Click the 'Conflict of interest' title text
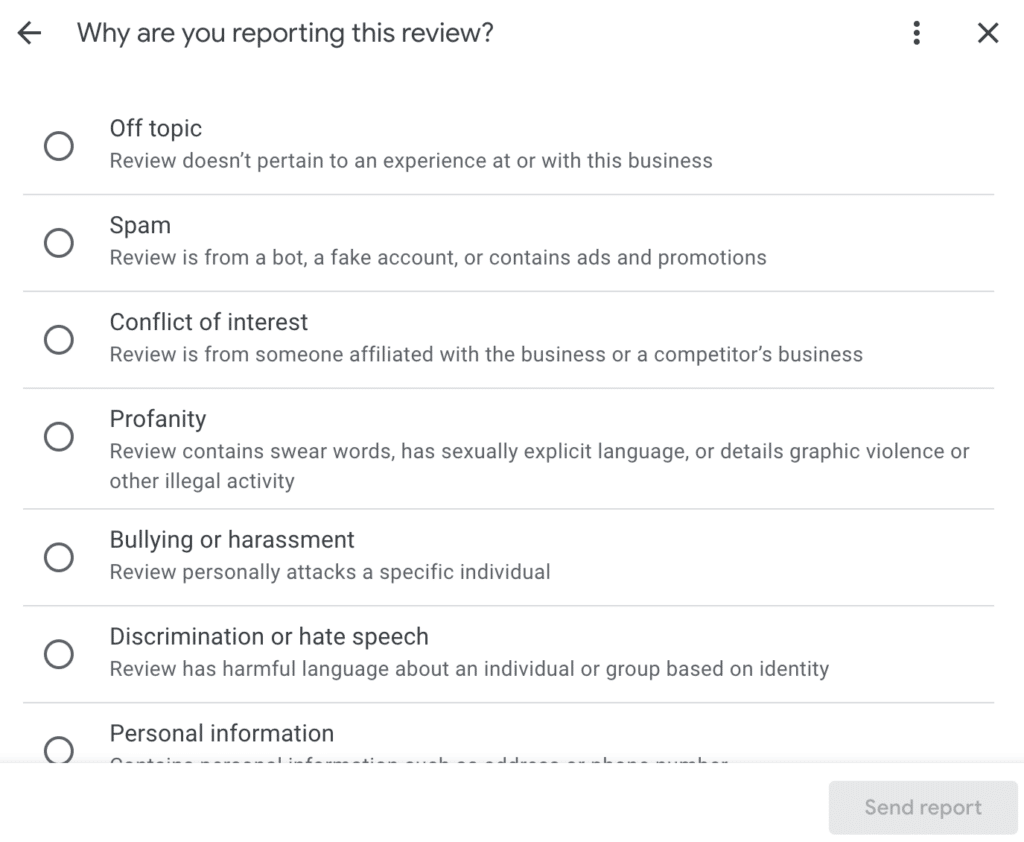 [x=208, y=322]
